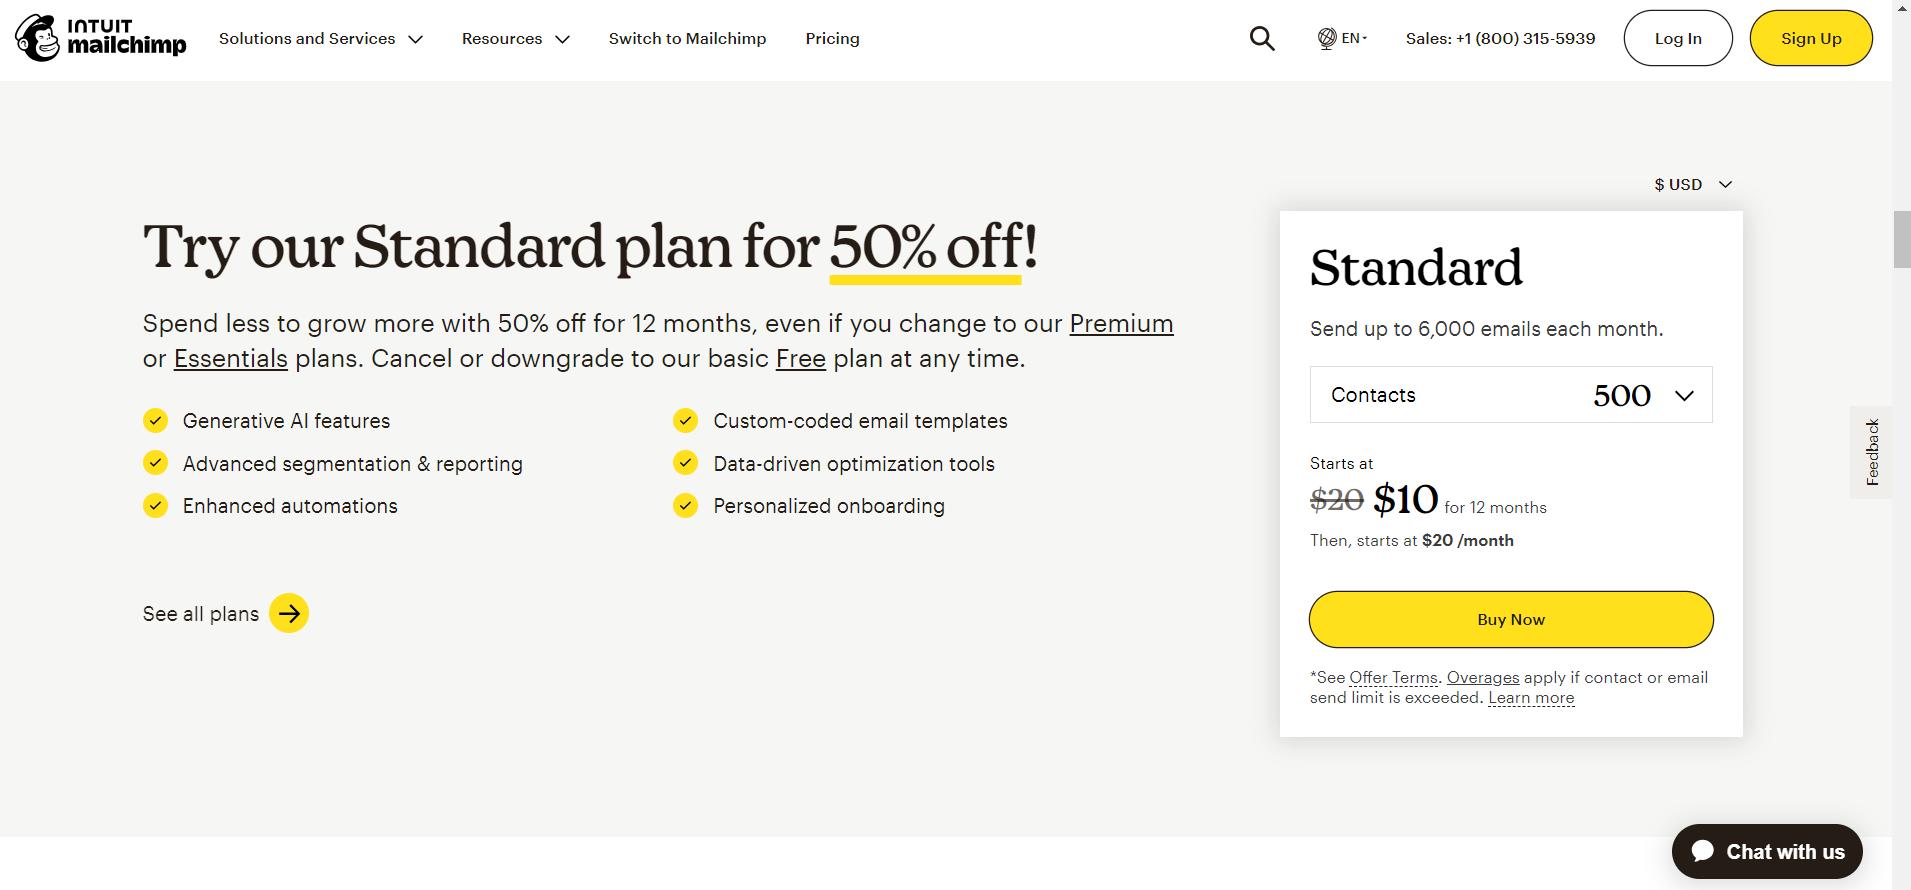Click the Mailchimp monkey logo
1911x890 pixels.
(x=38, y=38)
